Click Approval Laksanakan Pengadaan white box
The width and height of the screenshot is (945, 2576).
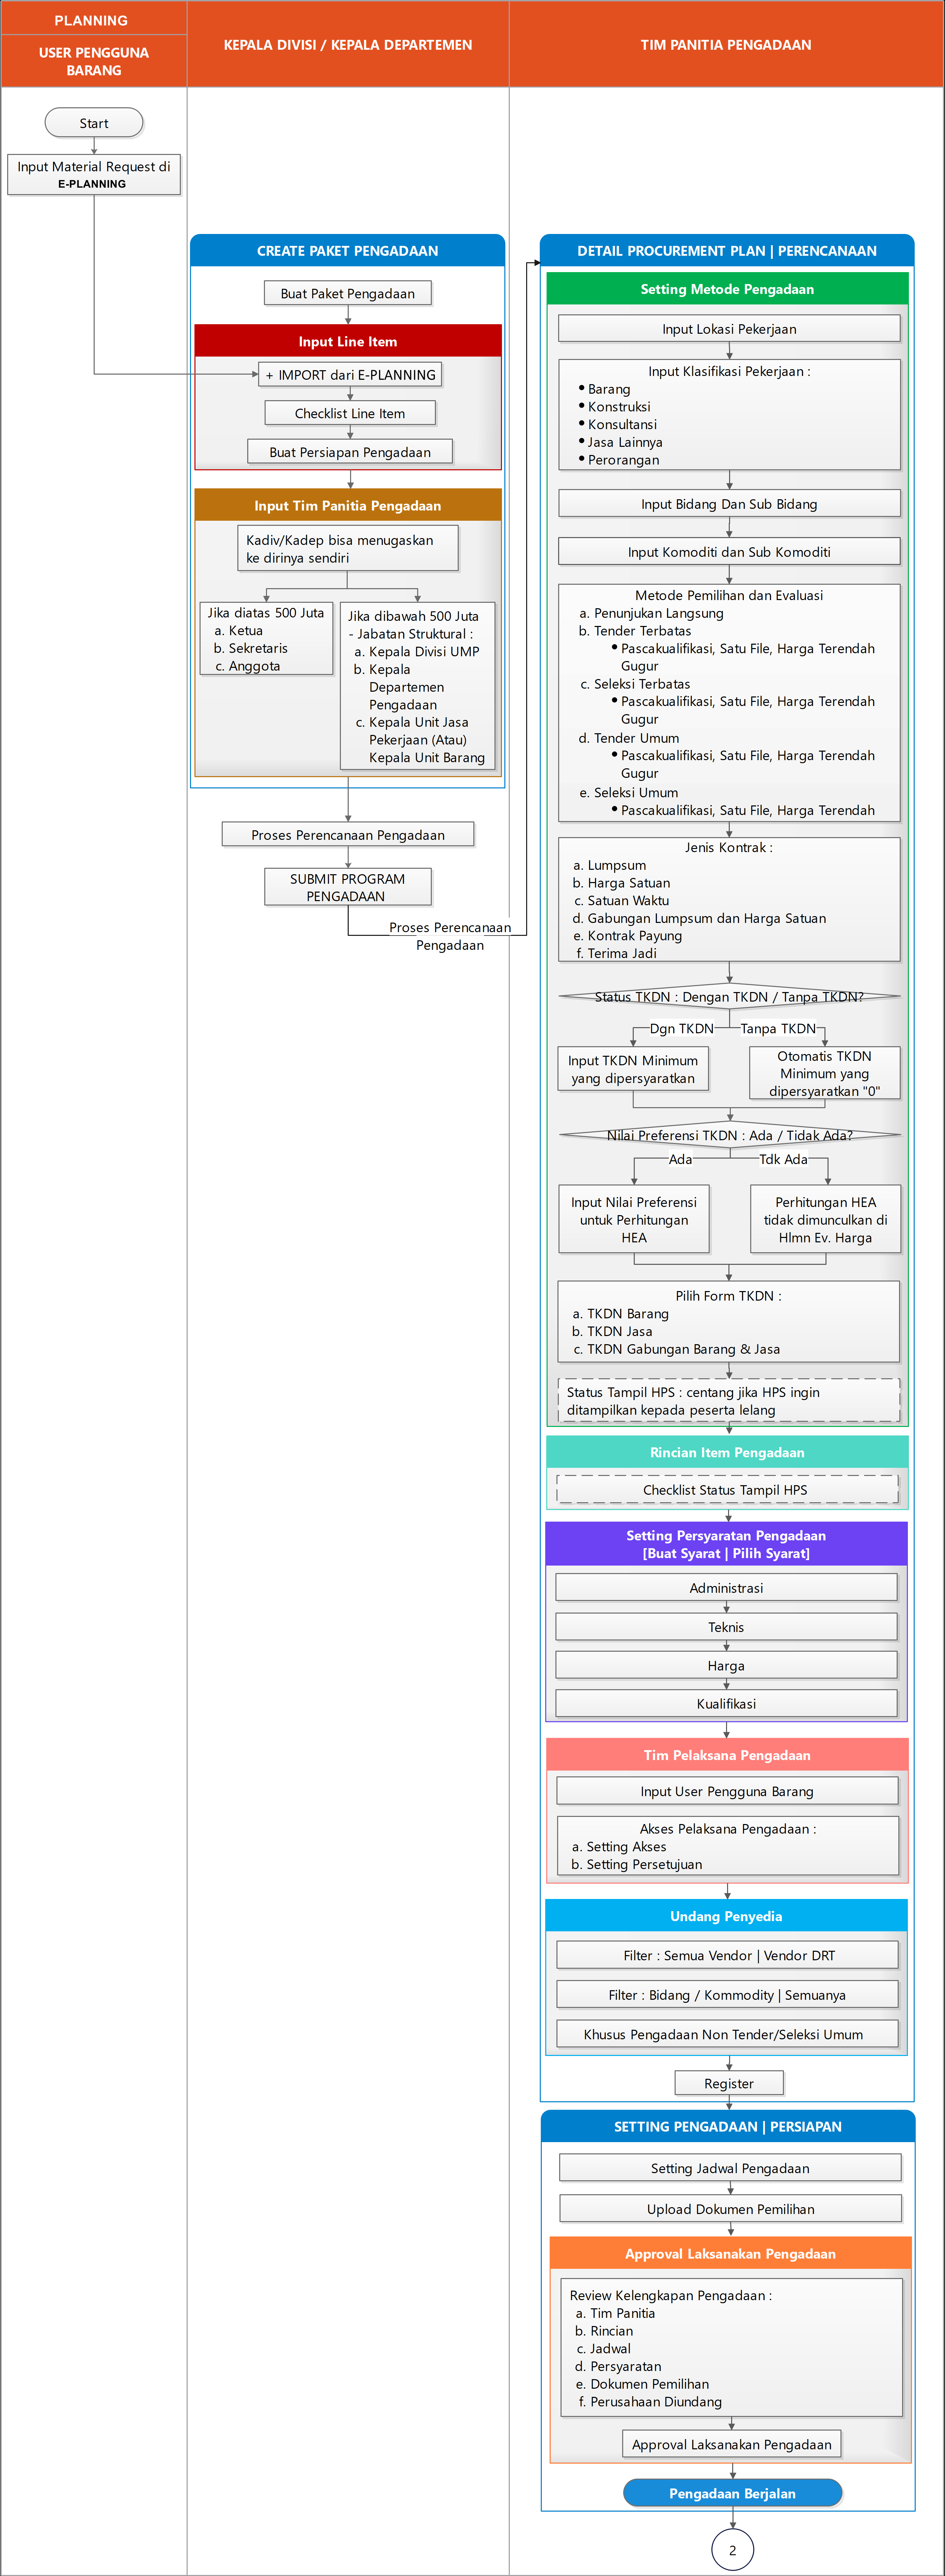click(x=731, y=2444)
